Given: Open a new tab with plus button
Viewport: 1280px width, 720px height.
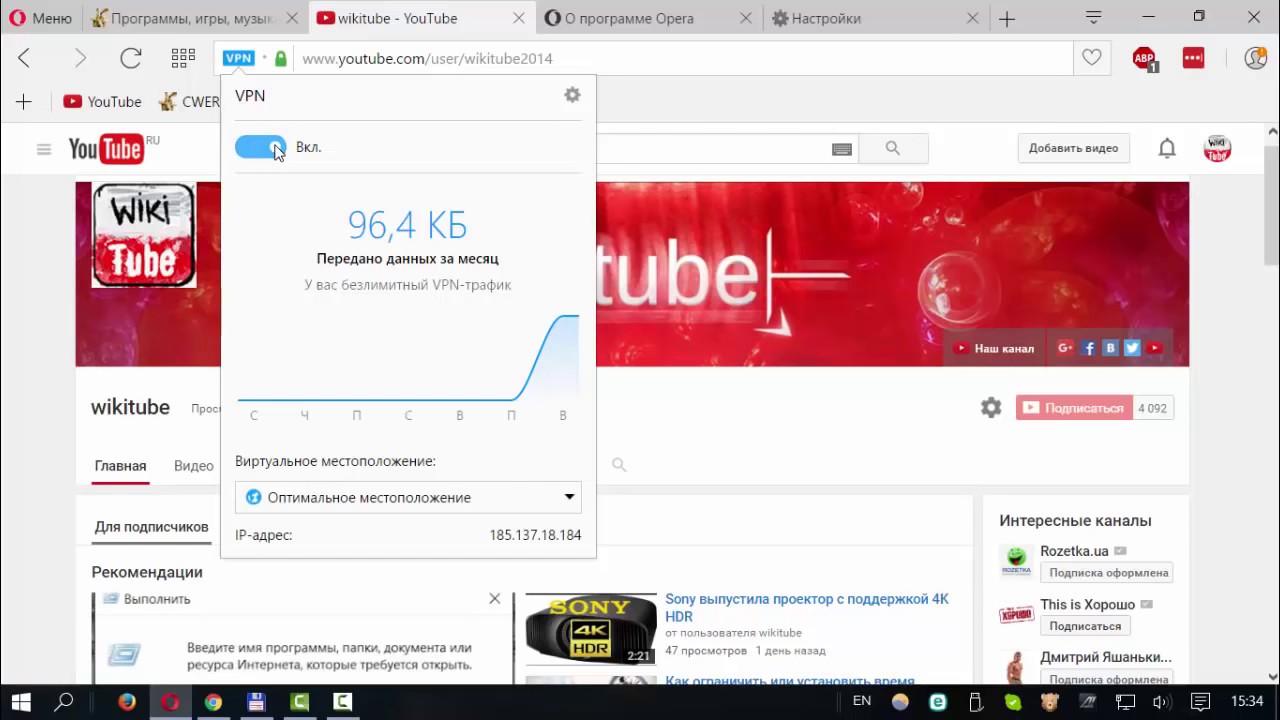Looking at the screenshot, I should [x=1007, y=19].
